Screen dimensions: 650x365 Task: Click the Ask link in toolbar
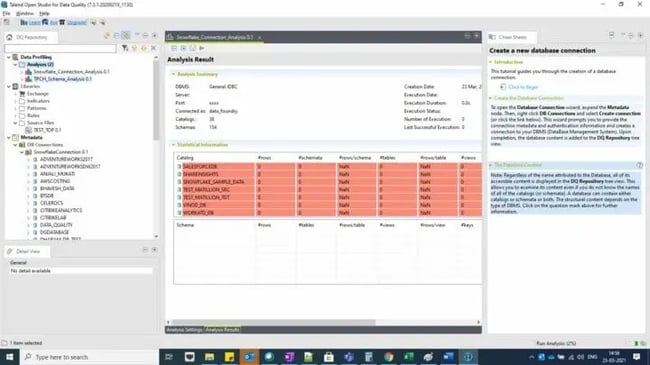pos(54,22)
